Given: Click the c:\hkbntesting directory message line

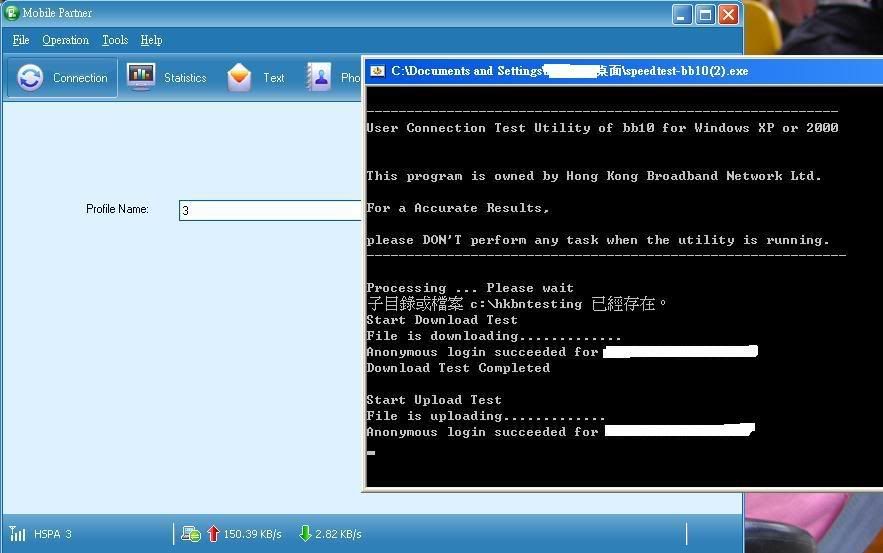Looking at the screenshot, I should tap(516, 304).
